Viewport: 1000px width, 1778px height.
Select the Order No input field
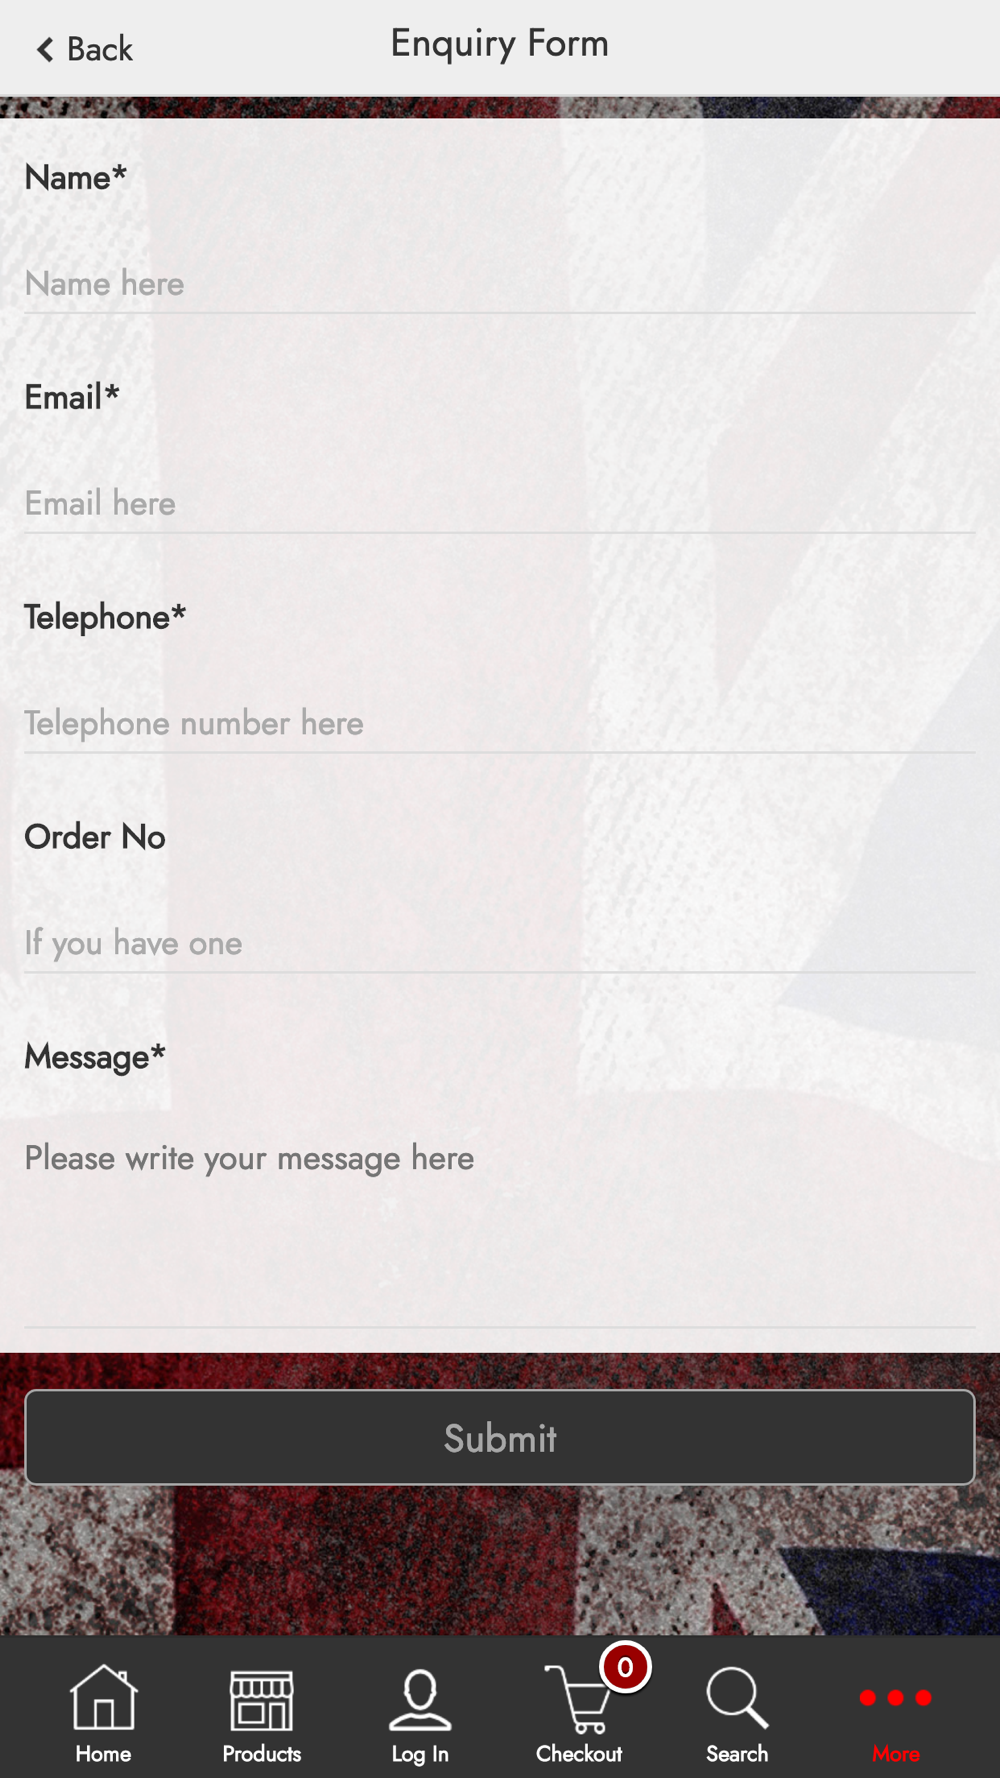click(x=500, y=944)
